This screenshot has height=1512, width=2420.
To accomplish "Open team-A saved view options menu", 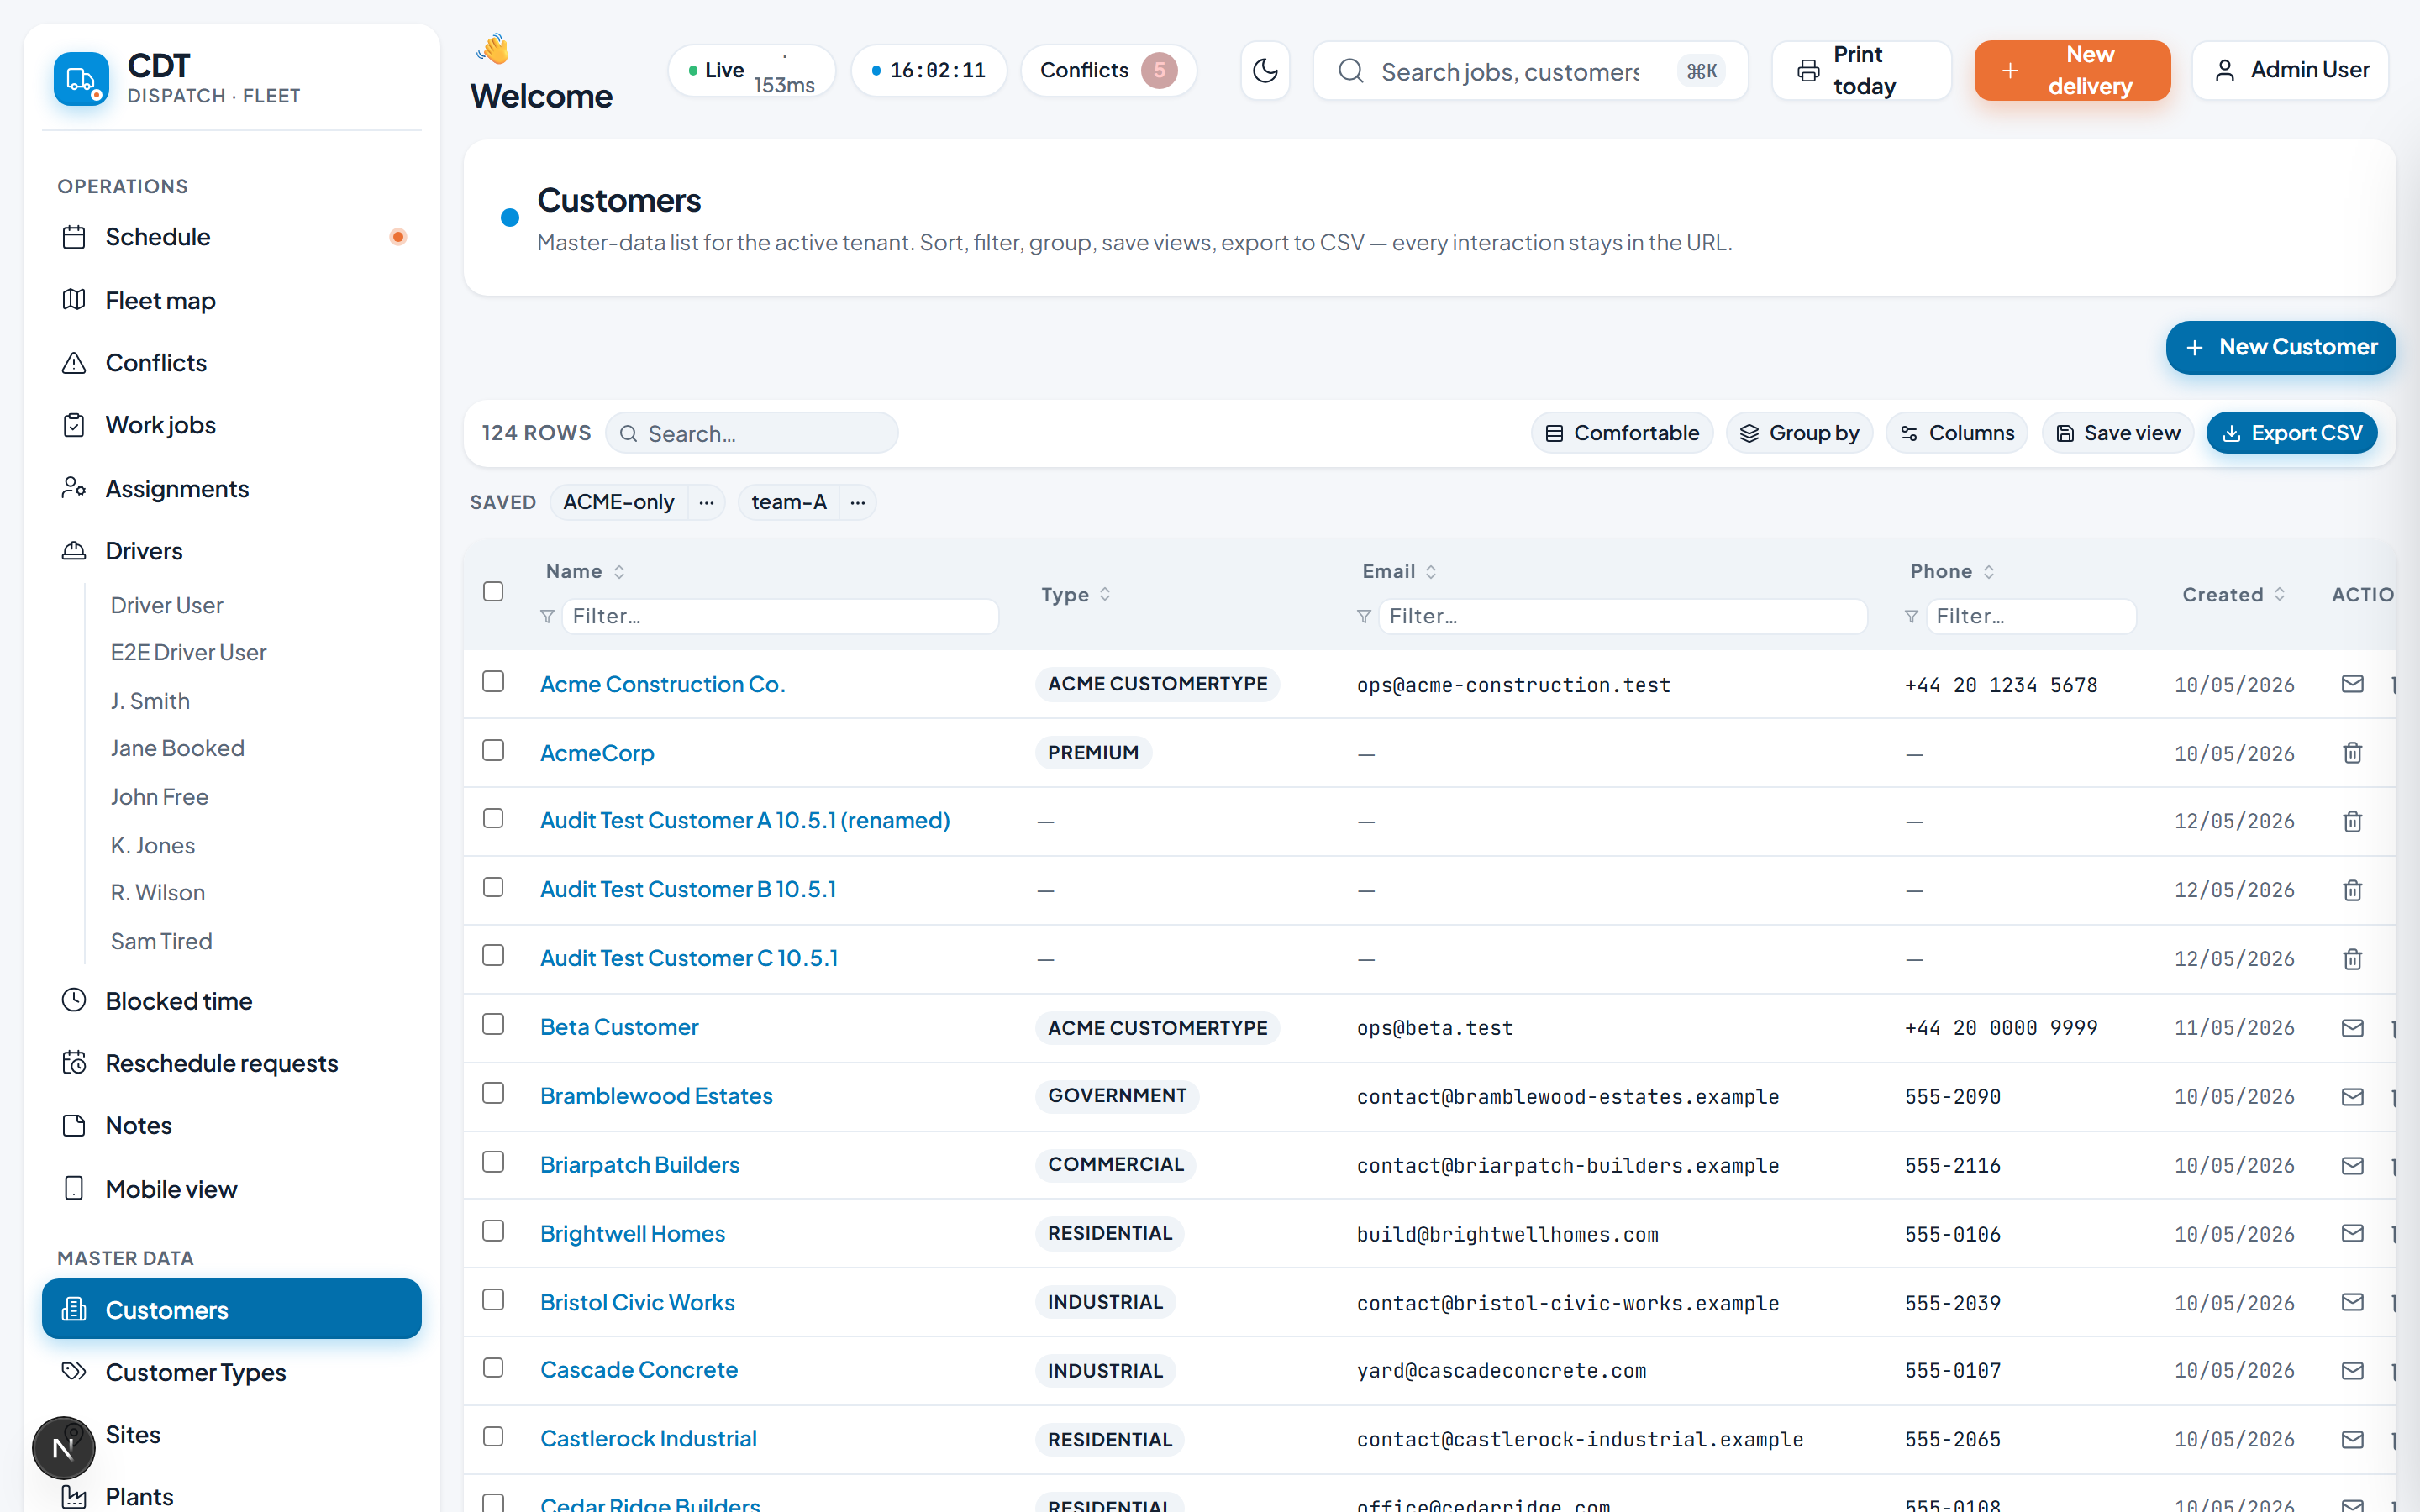I will 858,502.
